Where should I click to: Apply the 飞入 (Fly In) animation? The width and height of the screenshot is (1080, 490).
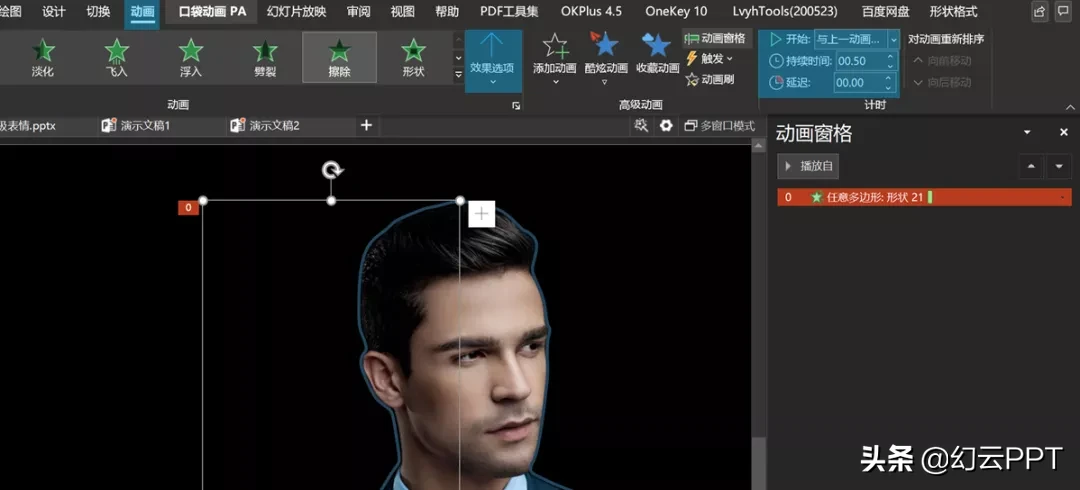click(117, 57)
